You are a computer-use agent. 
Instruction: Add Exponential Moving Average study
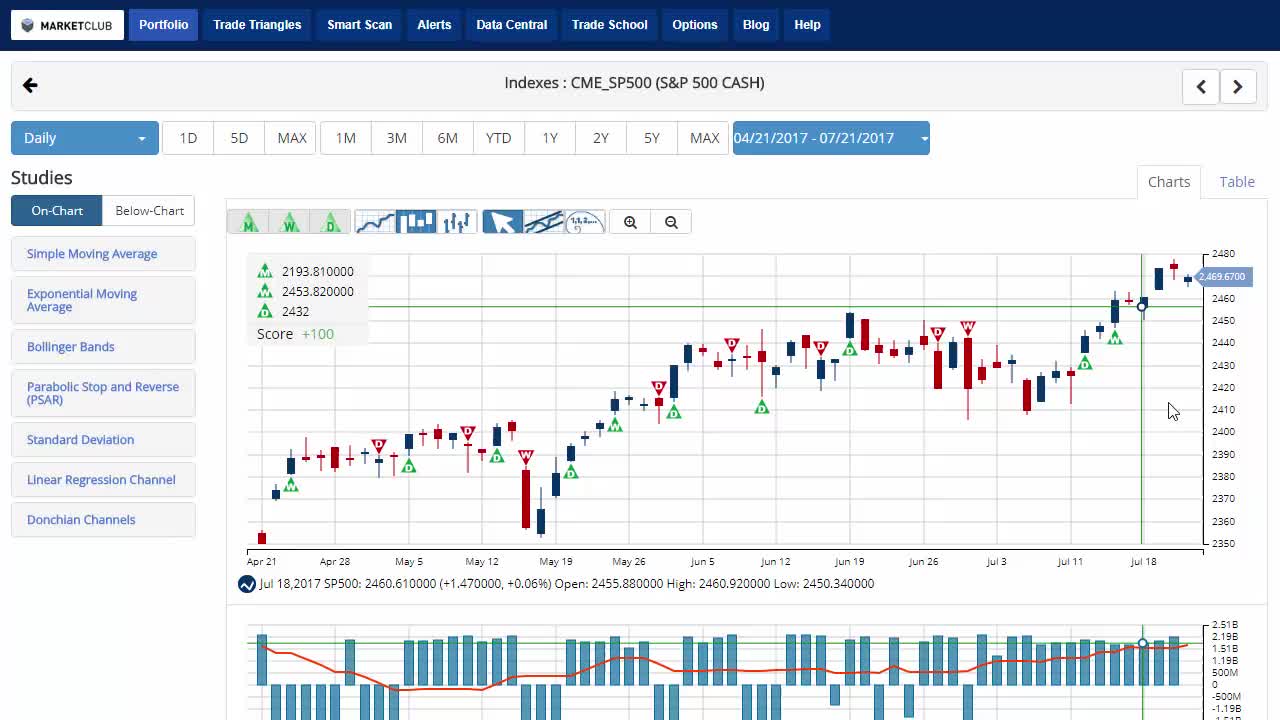(x=103, y=300)
